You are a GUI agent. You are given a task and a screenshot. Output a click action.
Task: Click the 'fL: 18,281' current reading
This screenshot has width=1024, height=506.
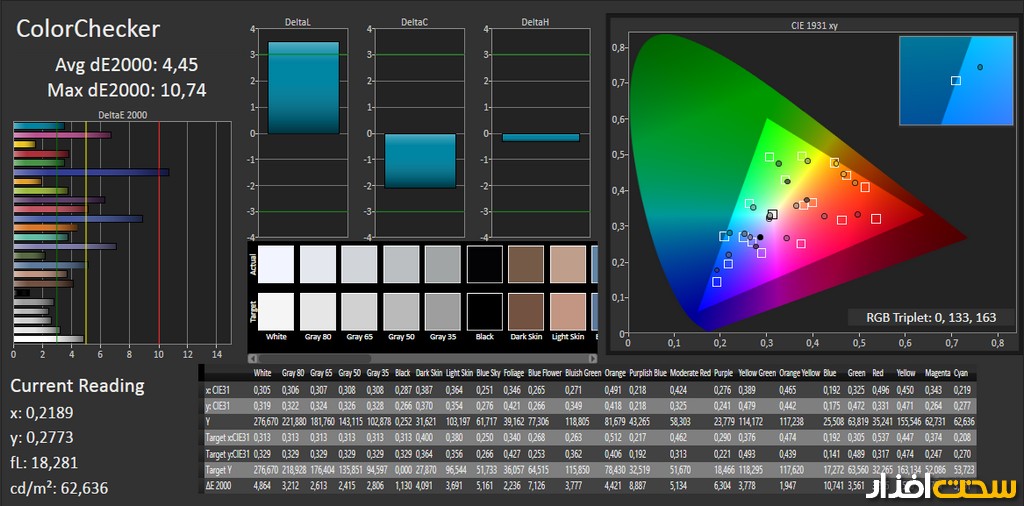coord(44,463)
